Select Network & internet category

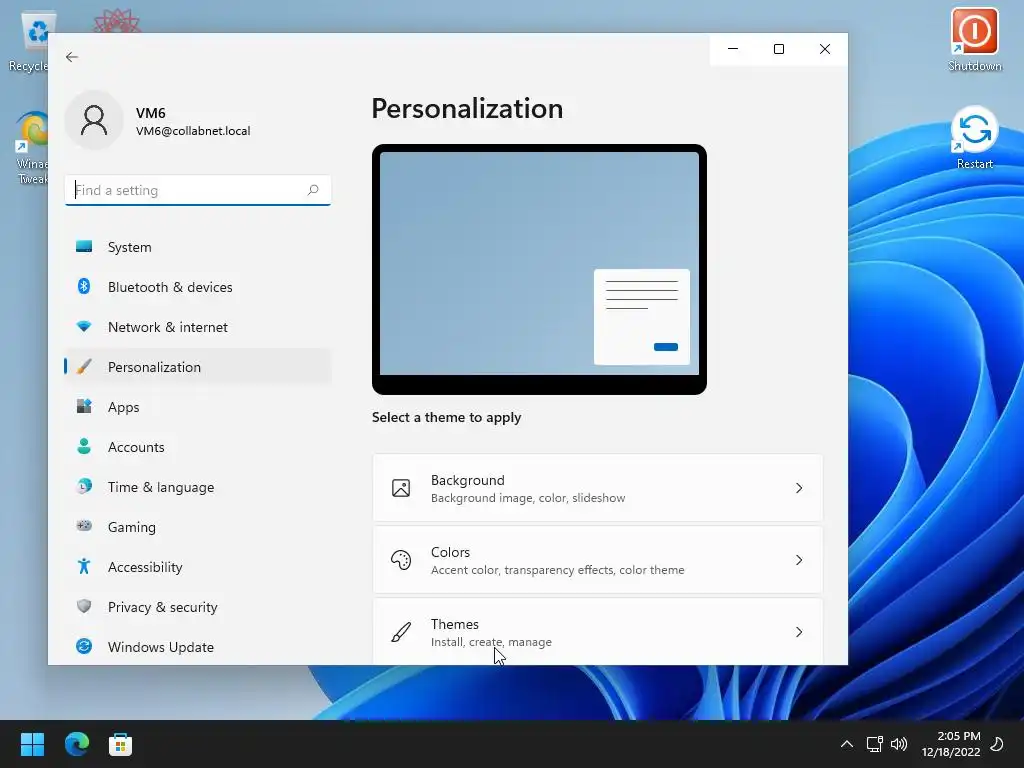[x=198, y=327]
